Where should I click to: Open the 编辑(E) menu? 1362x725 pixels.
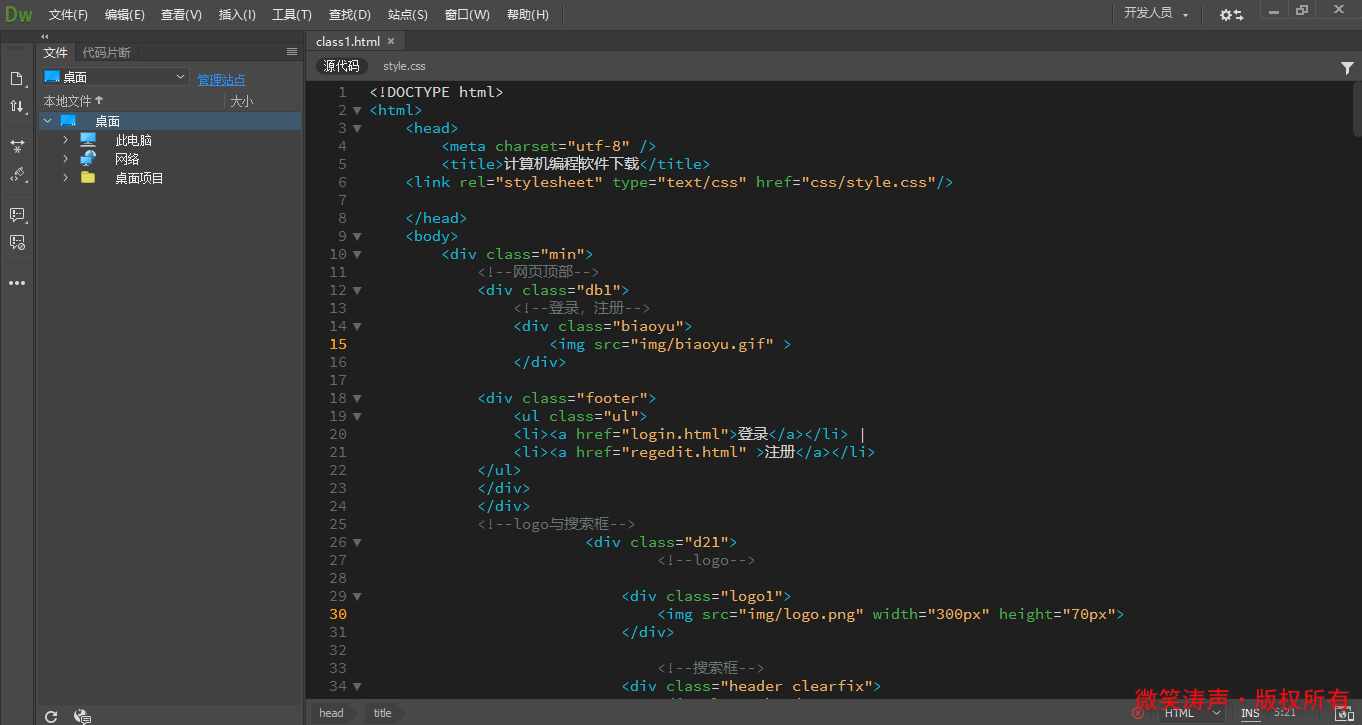pos(124,14)
